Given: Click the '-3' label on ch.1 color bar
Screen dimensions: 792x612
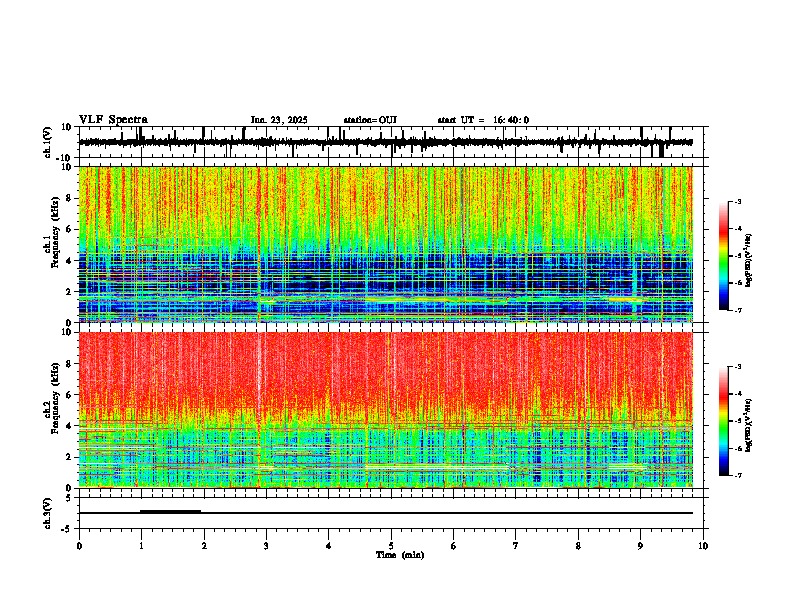Looking at the screenshot, I should click(738, 201).
